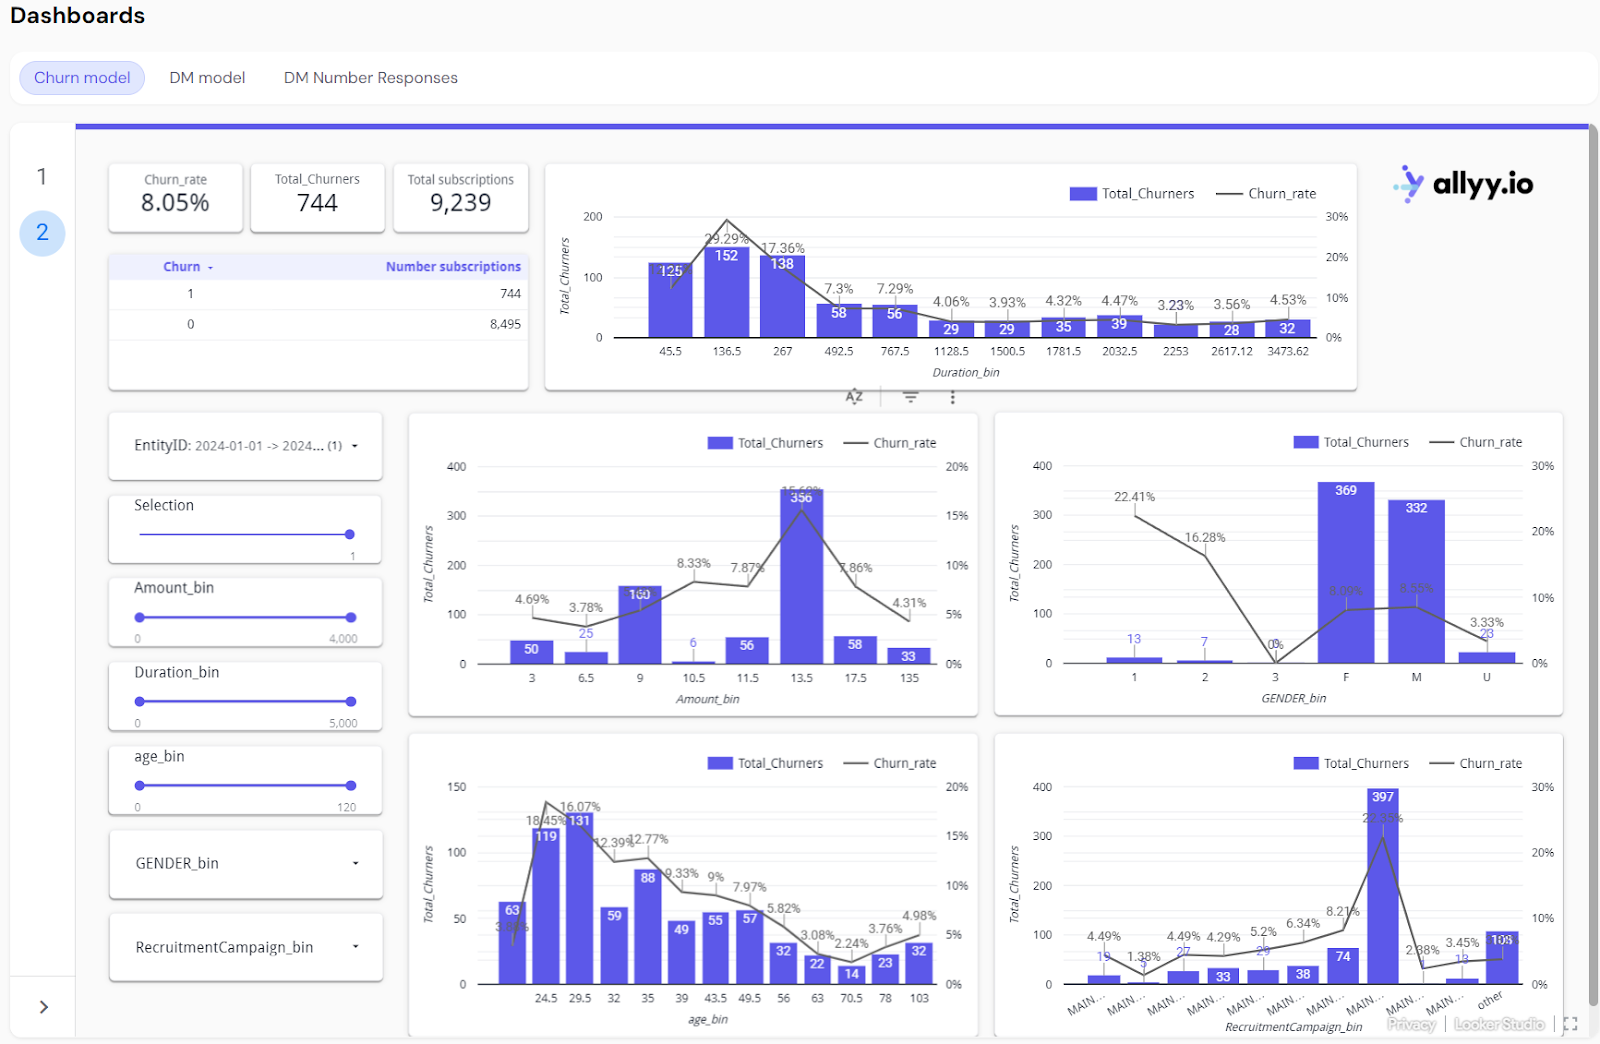Toggle Churn_rate legend in RecruitmentCampaign_bin chart
This screenshot has width=1600, height=1044.
pos(1476,763)
